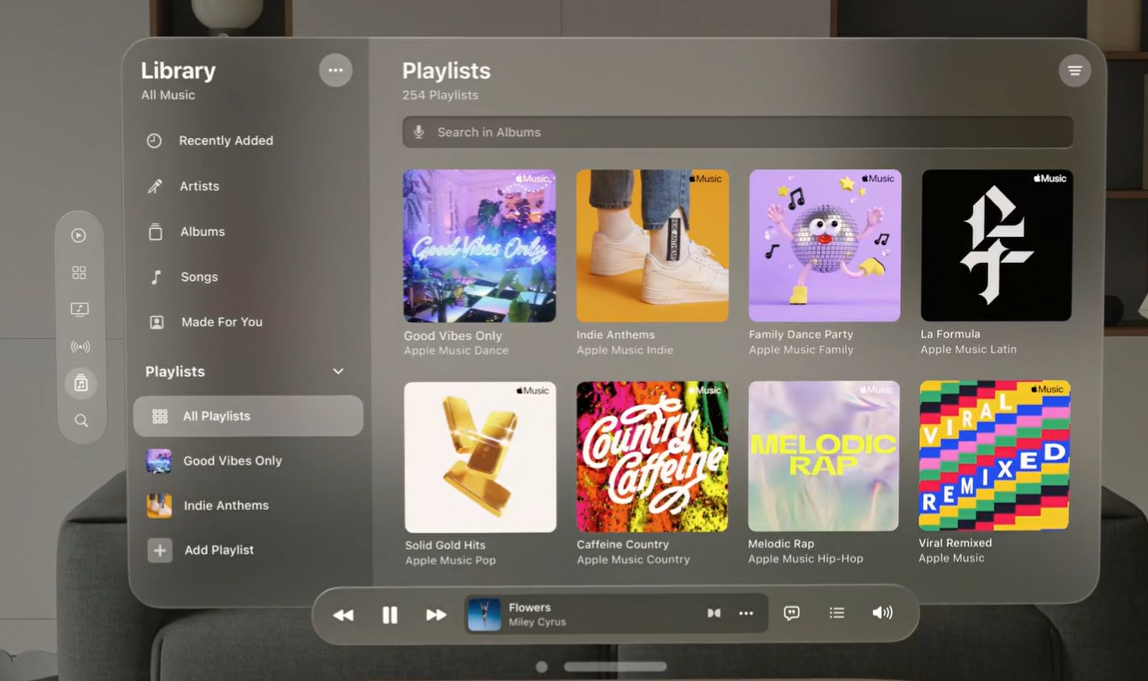This screenshot has height=681, width=1148.
Task: Collapse the Playlists section chevron
Action: click(x=338, y=371)
